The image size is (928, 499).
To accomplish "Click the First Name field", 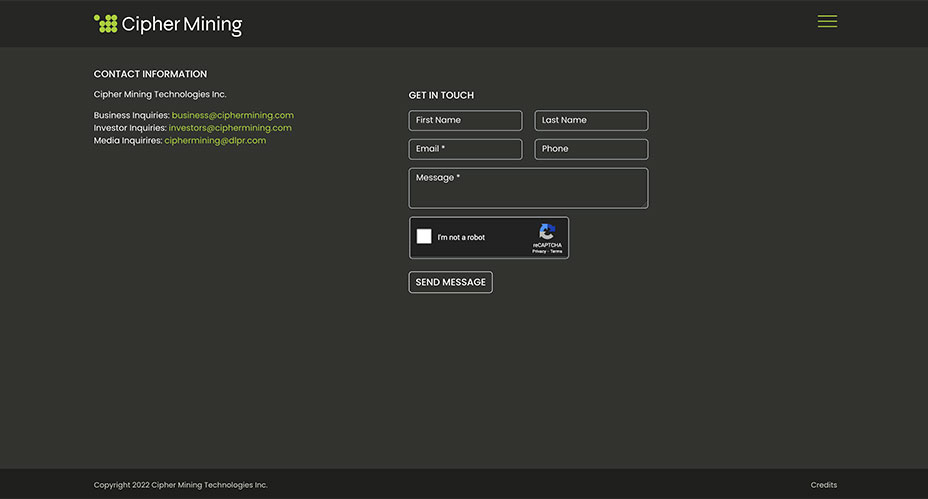I will 465,120.
